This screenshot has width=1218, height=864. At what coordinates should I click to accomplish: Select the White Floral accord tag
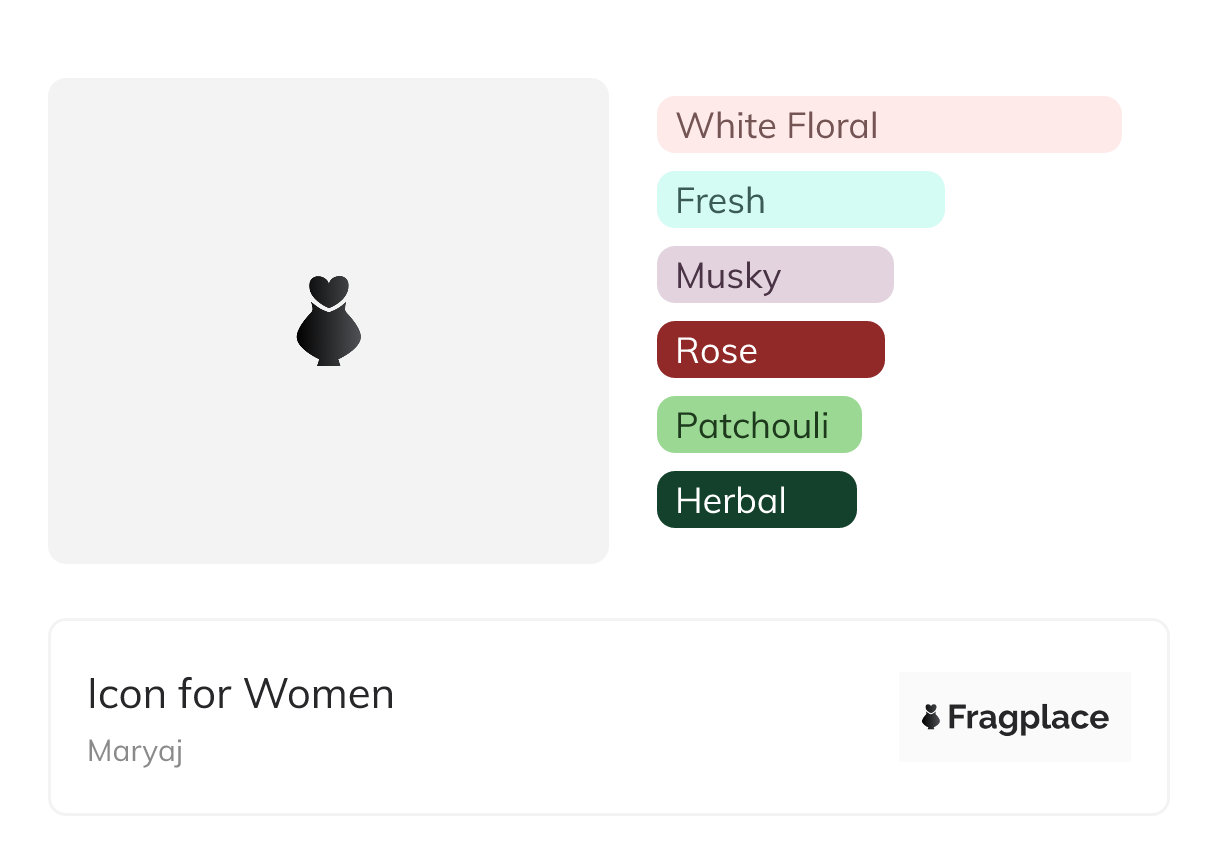pos(888,125)
